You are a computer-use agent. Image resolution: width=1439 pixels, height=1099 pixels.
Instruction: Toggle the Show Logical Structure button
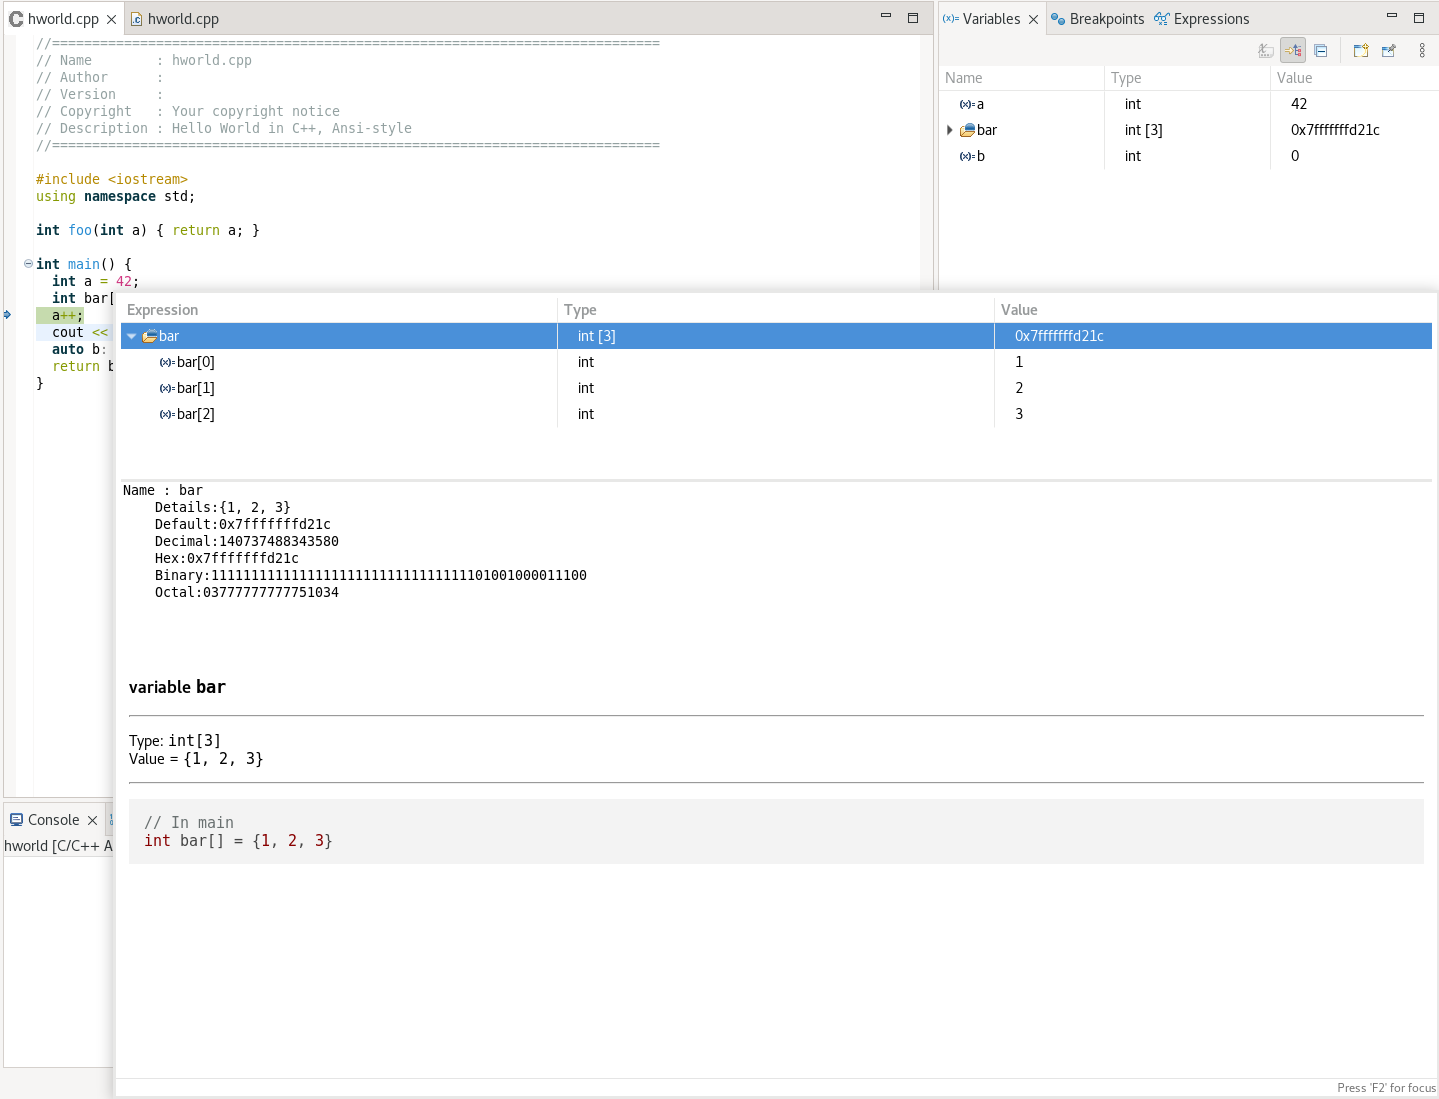click(x=1293, y=50)
